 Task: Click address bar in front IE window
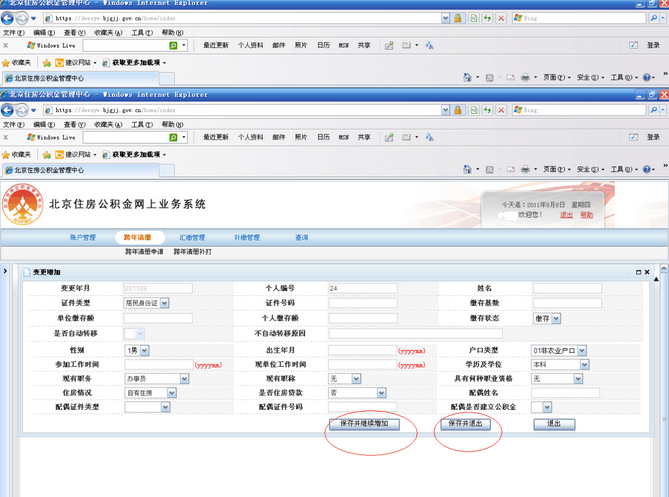tap(242, 110)
